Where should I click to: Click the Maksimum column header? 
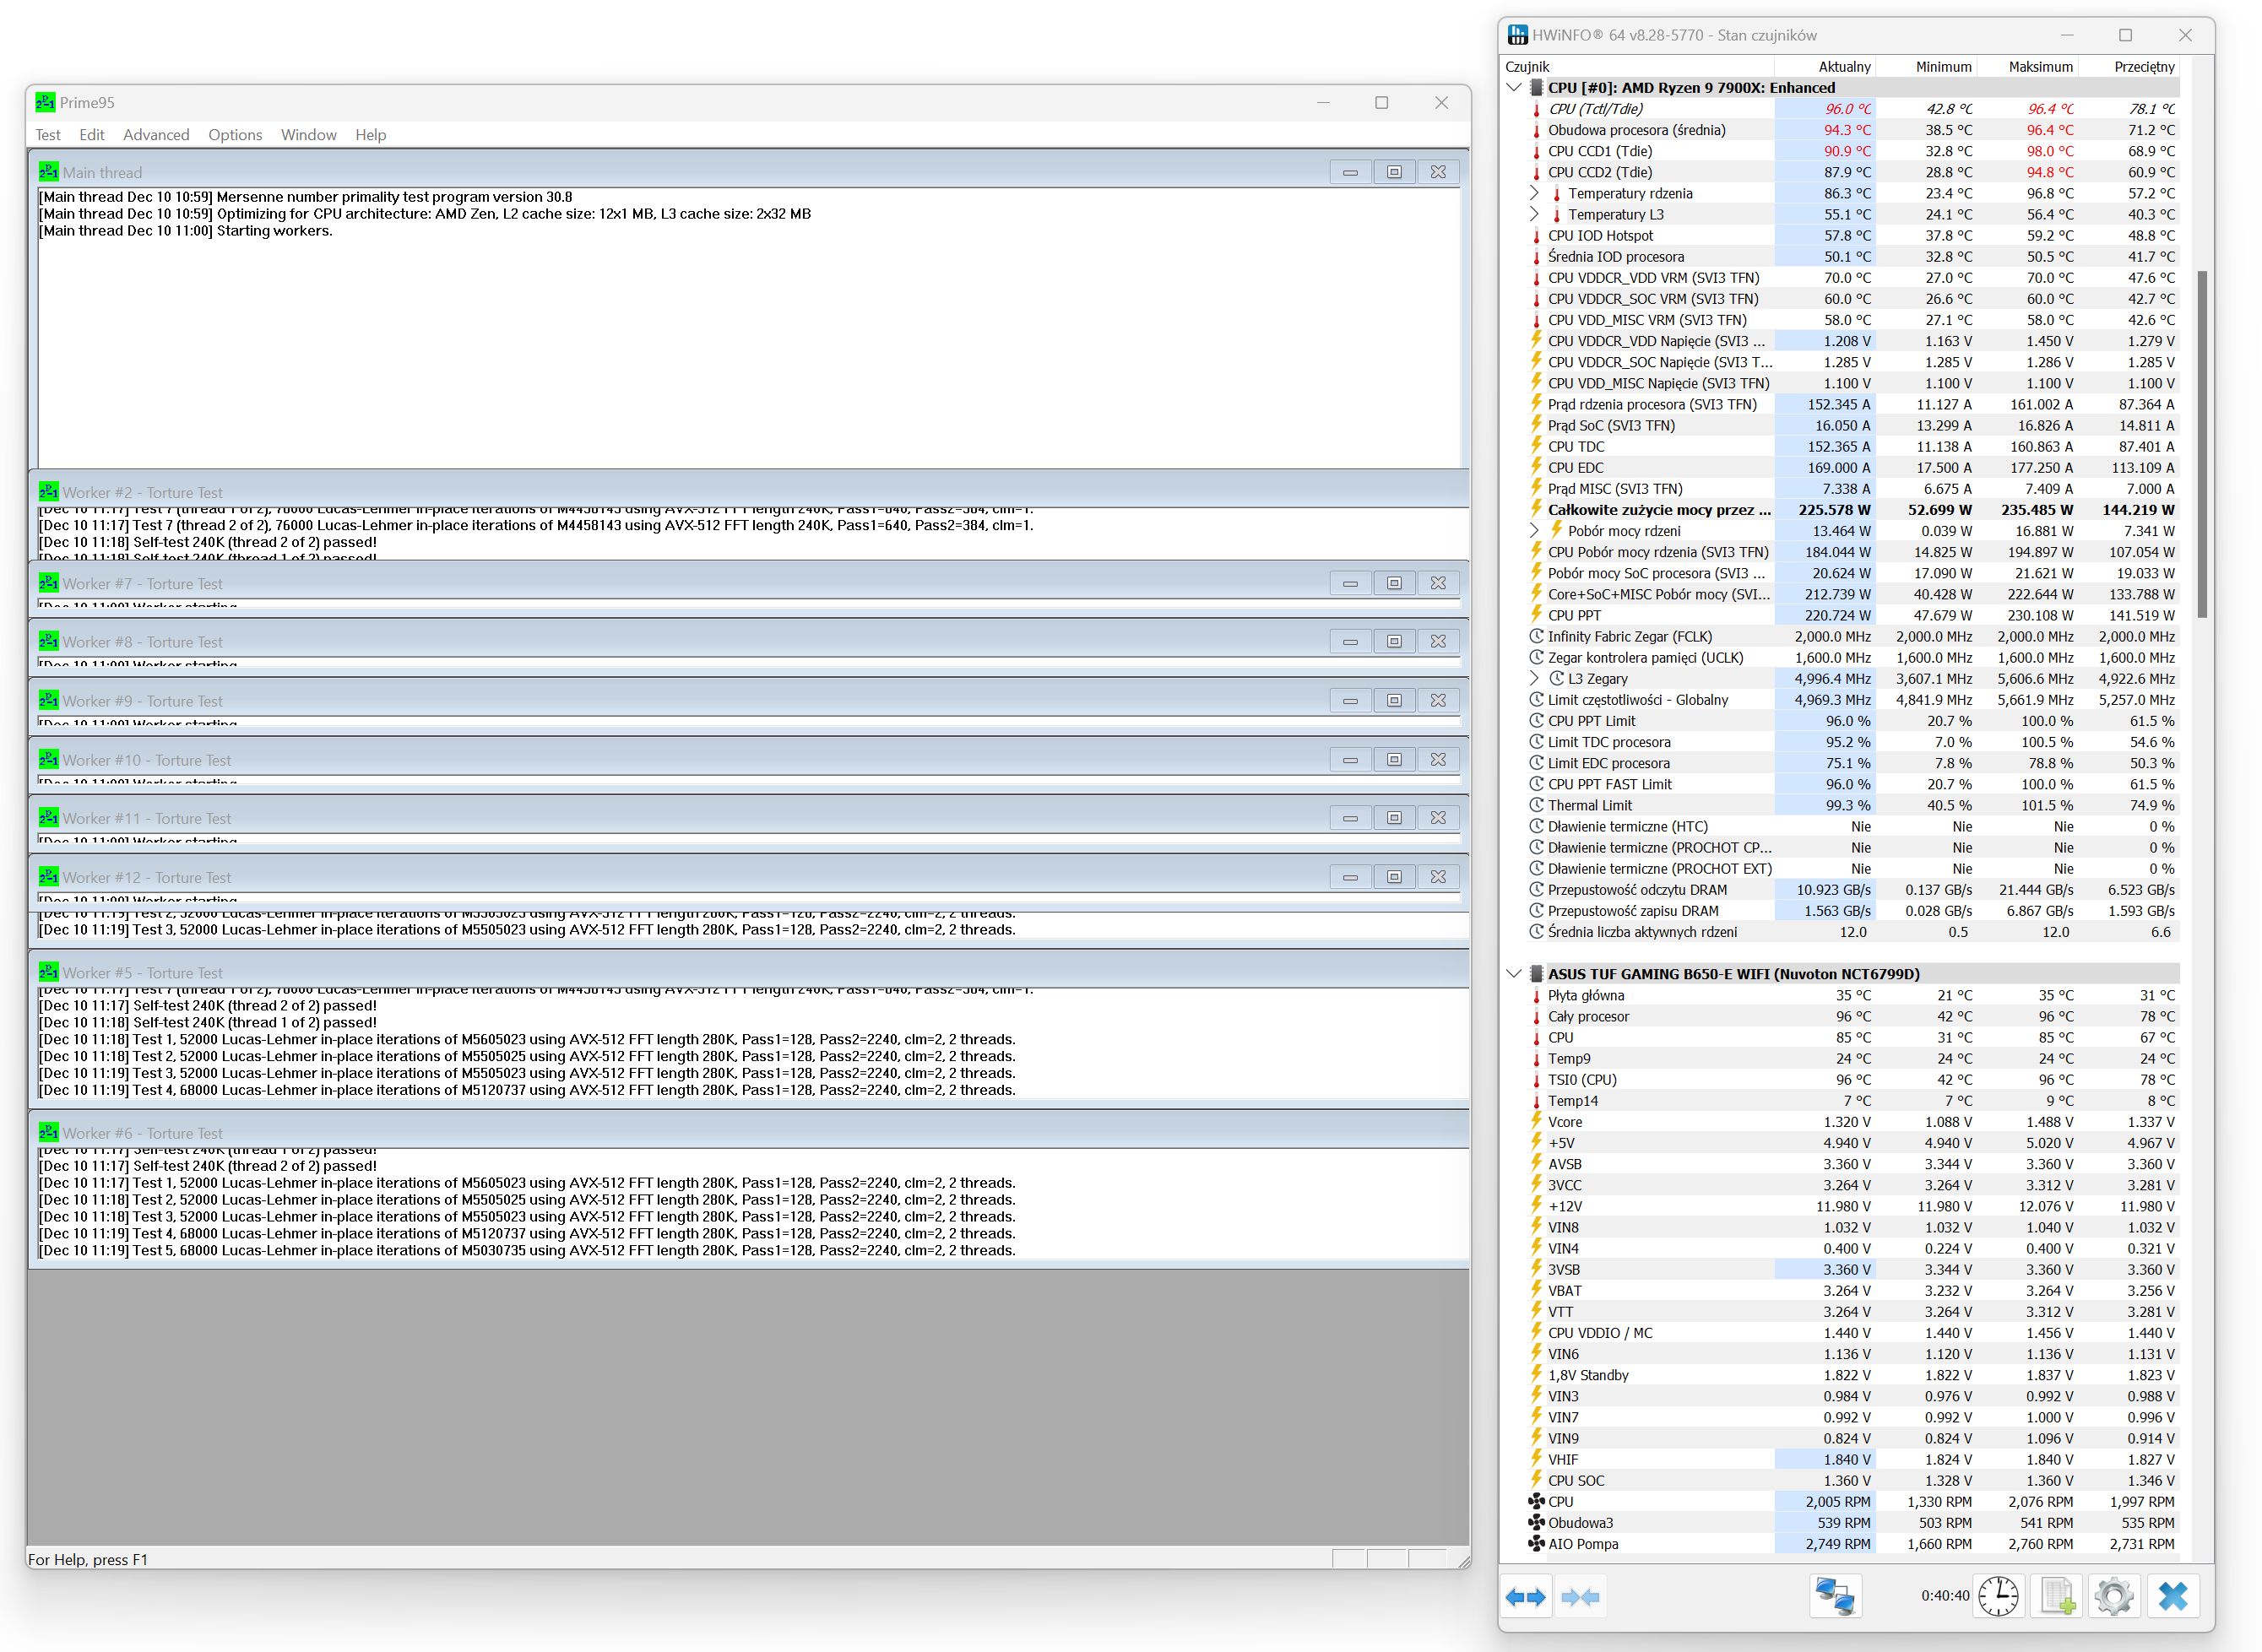pyautogui.click(x=2040, y=67)
